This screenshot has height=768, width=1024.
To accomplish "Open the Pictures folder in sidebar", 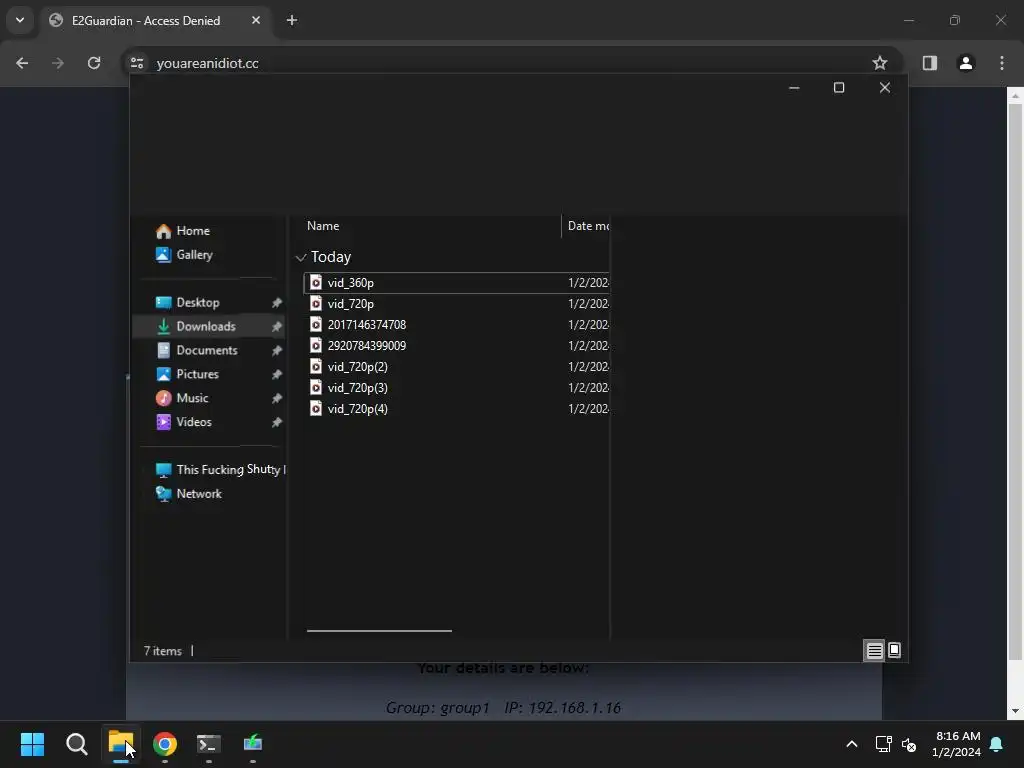I will pyautogui.click(x=187, y=374).
